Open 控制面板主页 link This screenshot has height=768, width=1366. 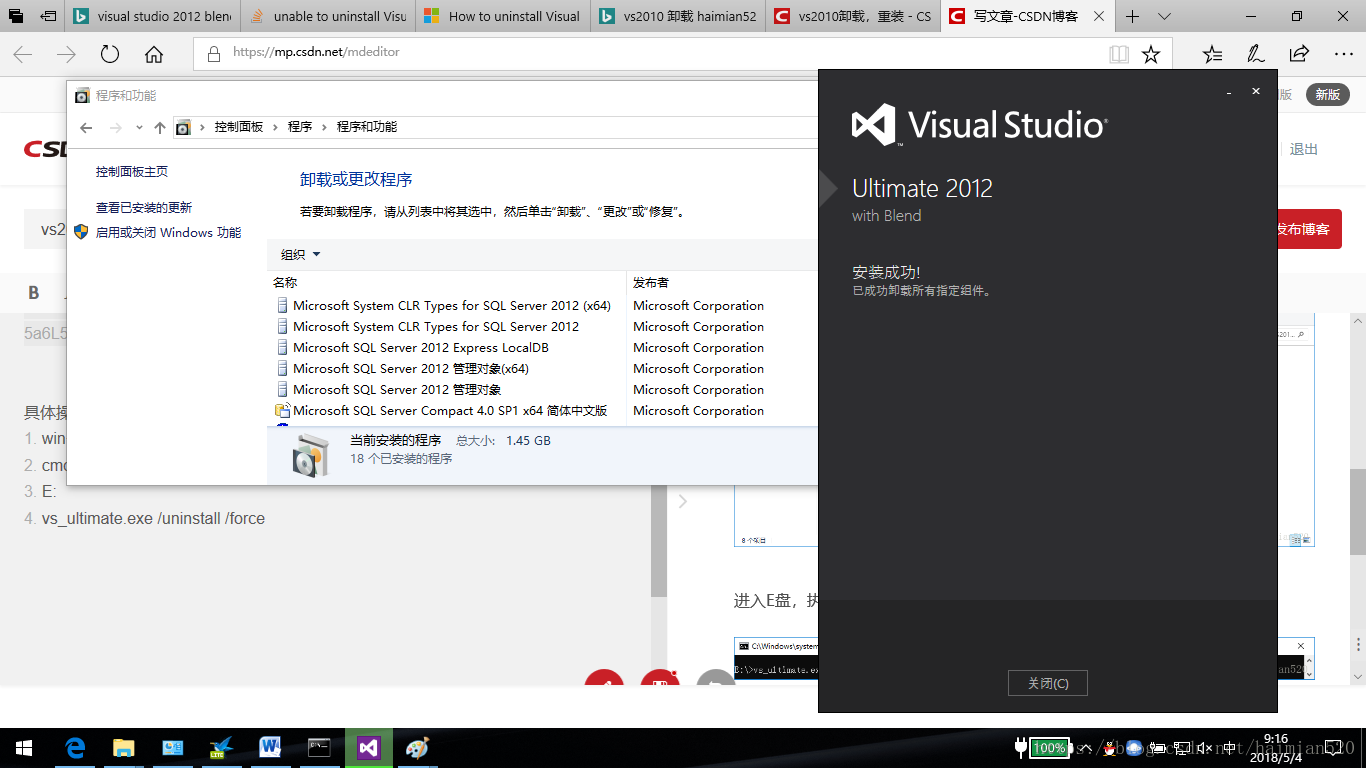(132, 172)
